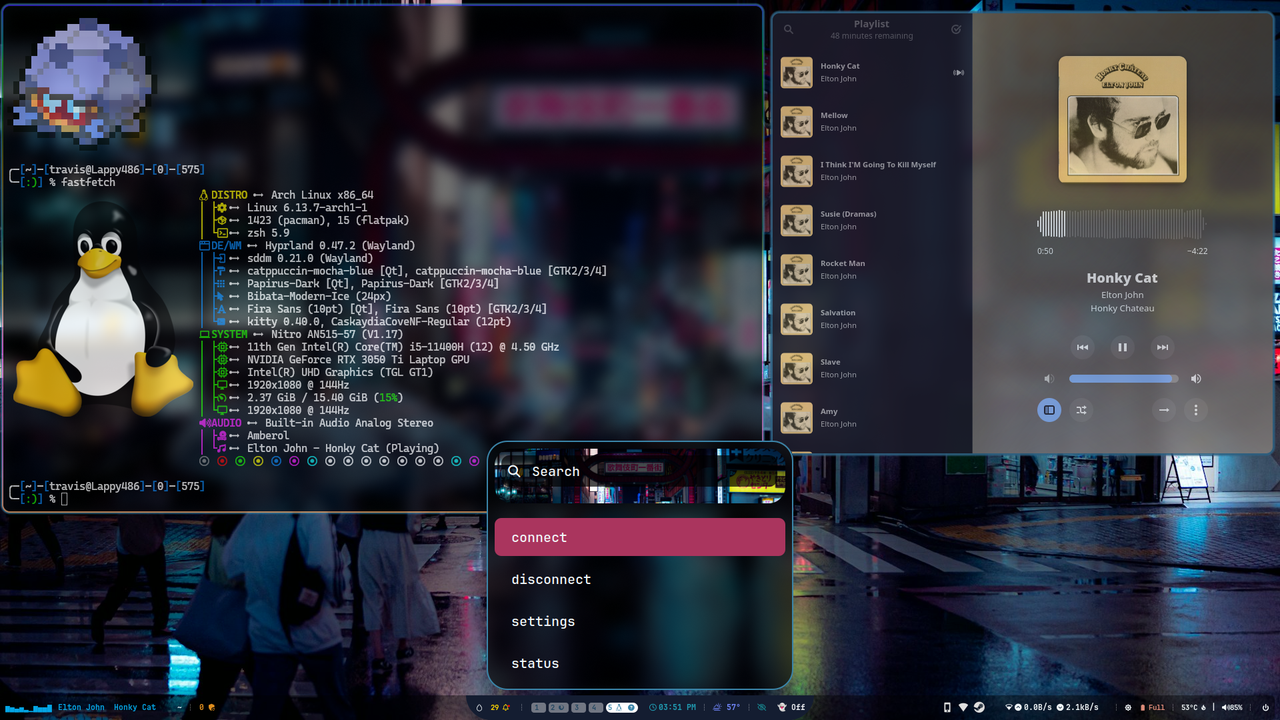Click the Mellow album thumbnail
The image size is (1280, 720).
(796, 121)
